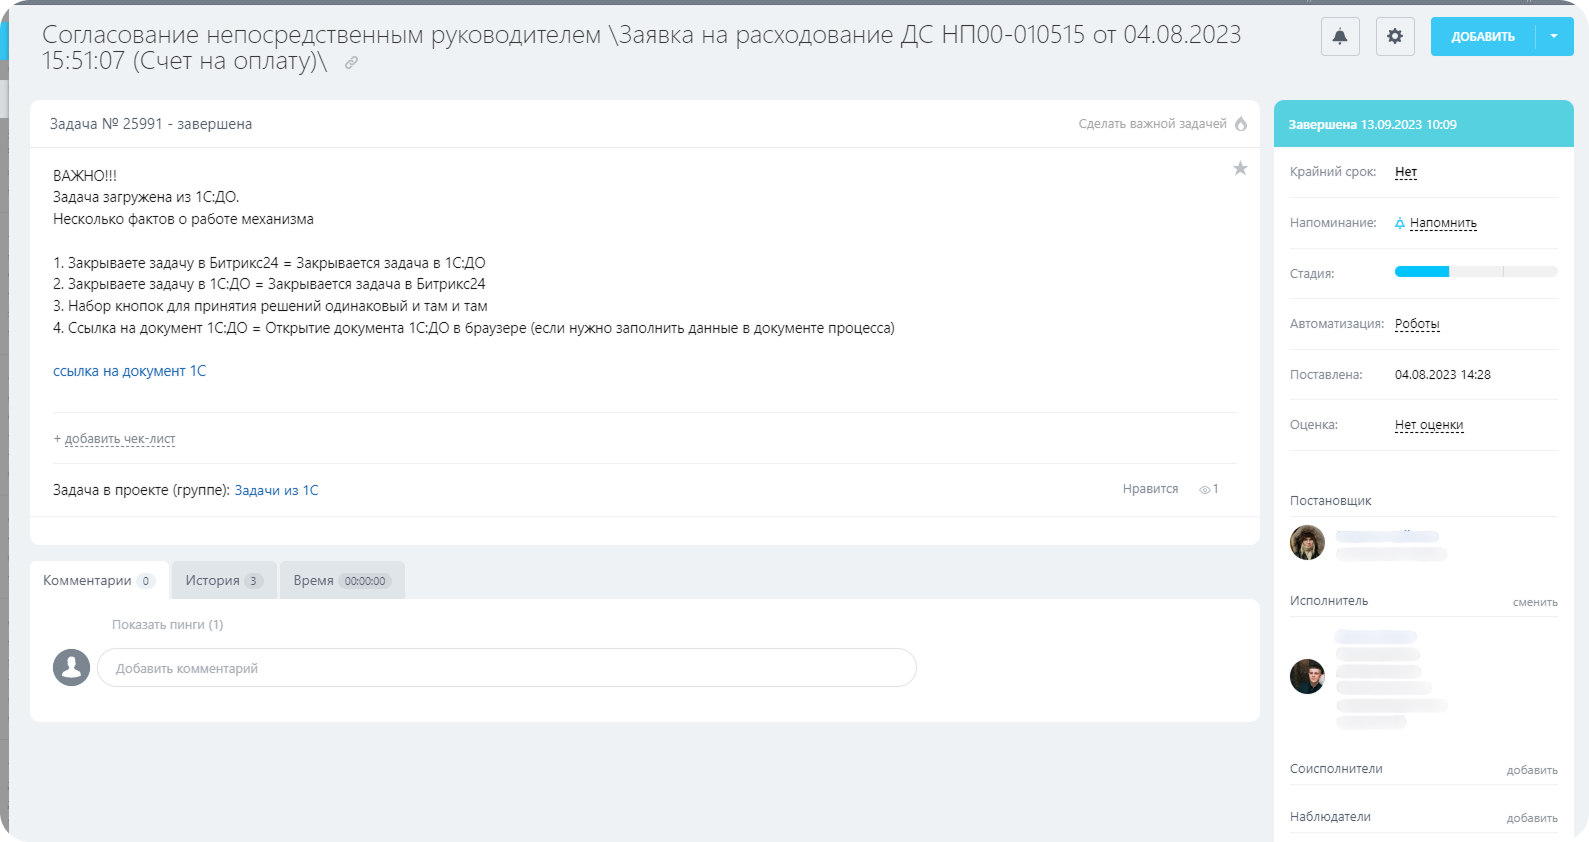
Task: Click the copy link icon beside title
Action: (351, 63)
